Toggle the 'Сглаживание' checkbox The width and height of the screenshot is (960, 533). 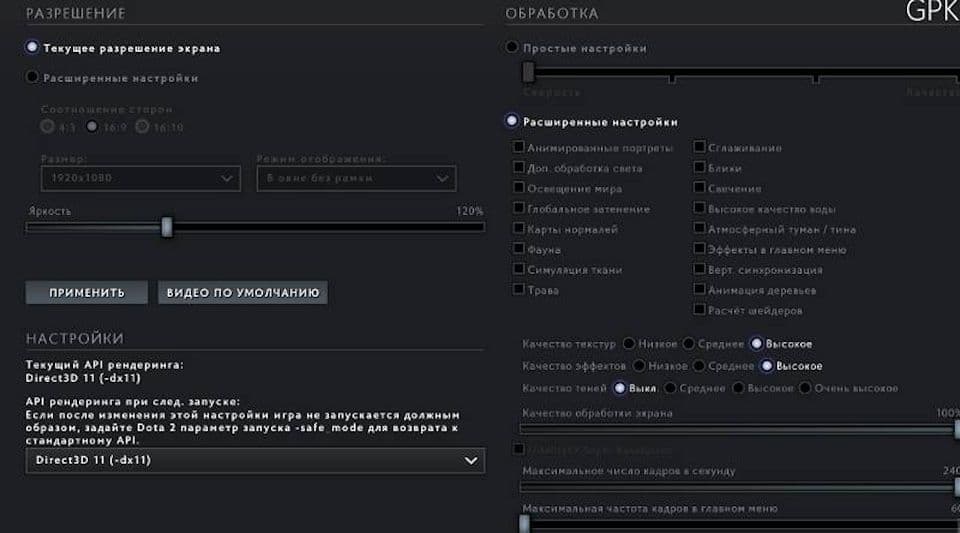pyautogui.click(x=699, y=148)
